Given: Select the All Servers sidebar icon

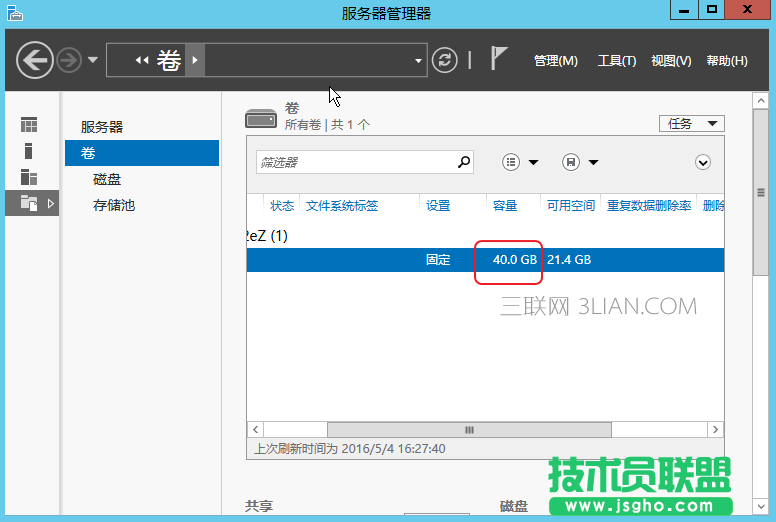Looking at the screenshot, I should [29, 177].
